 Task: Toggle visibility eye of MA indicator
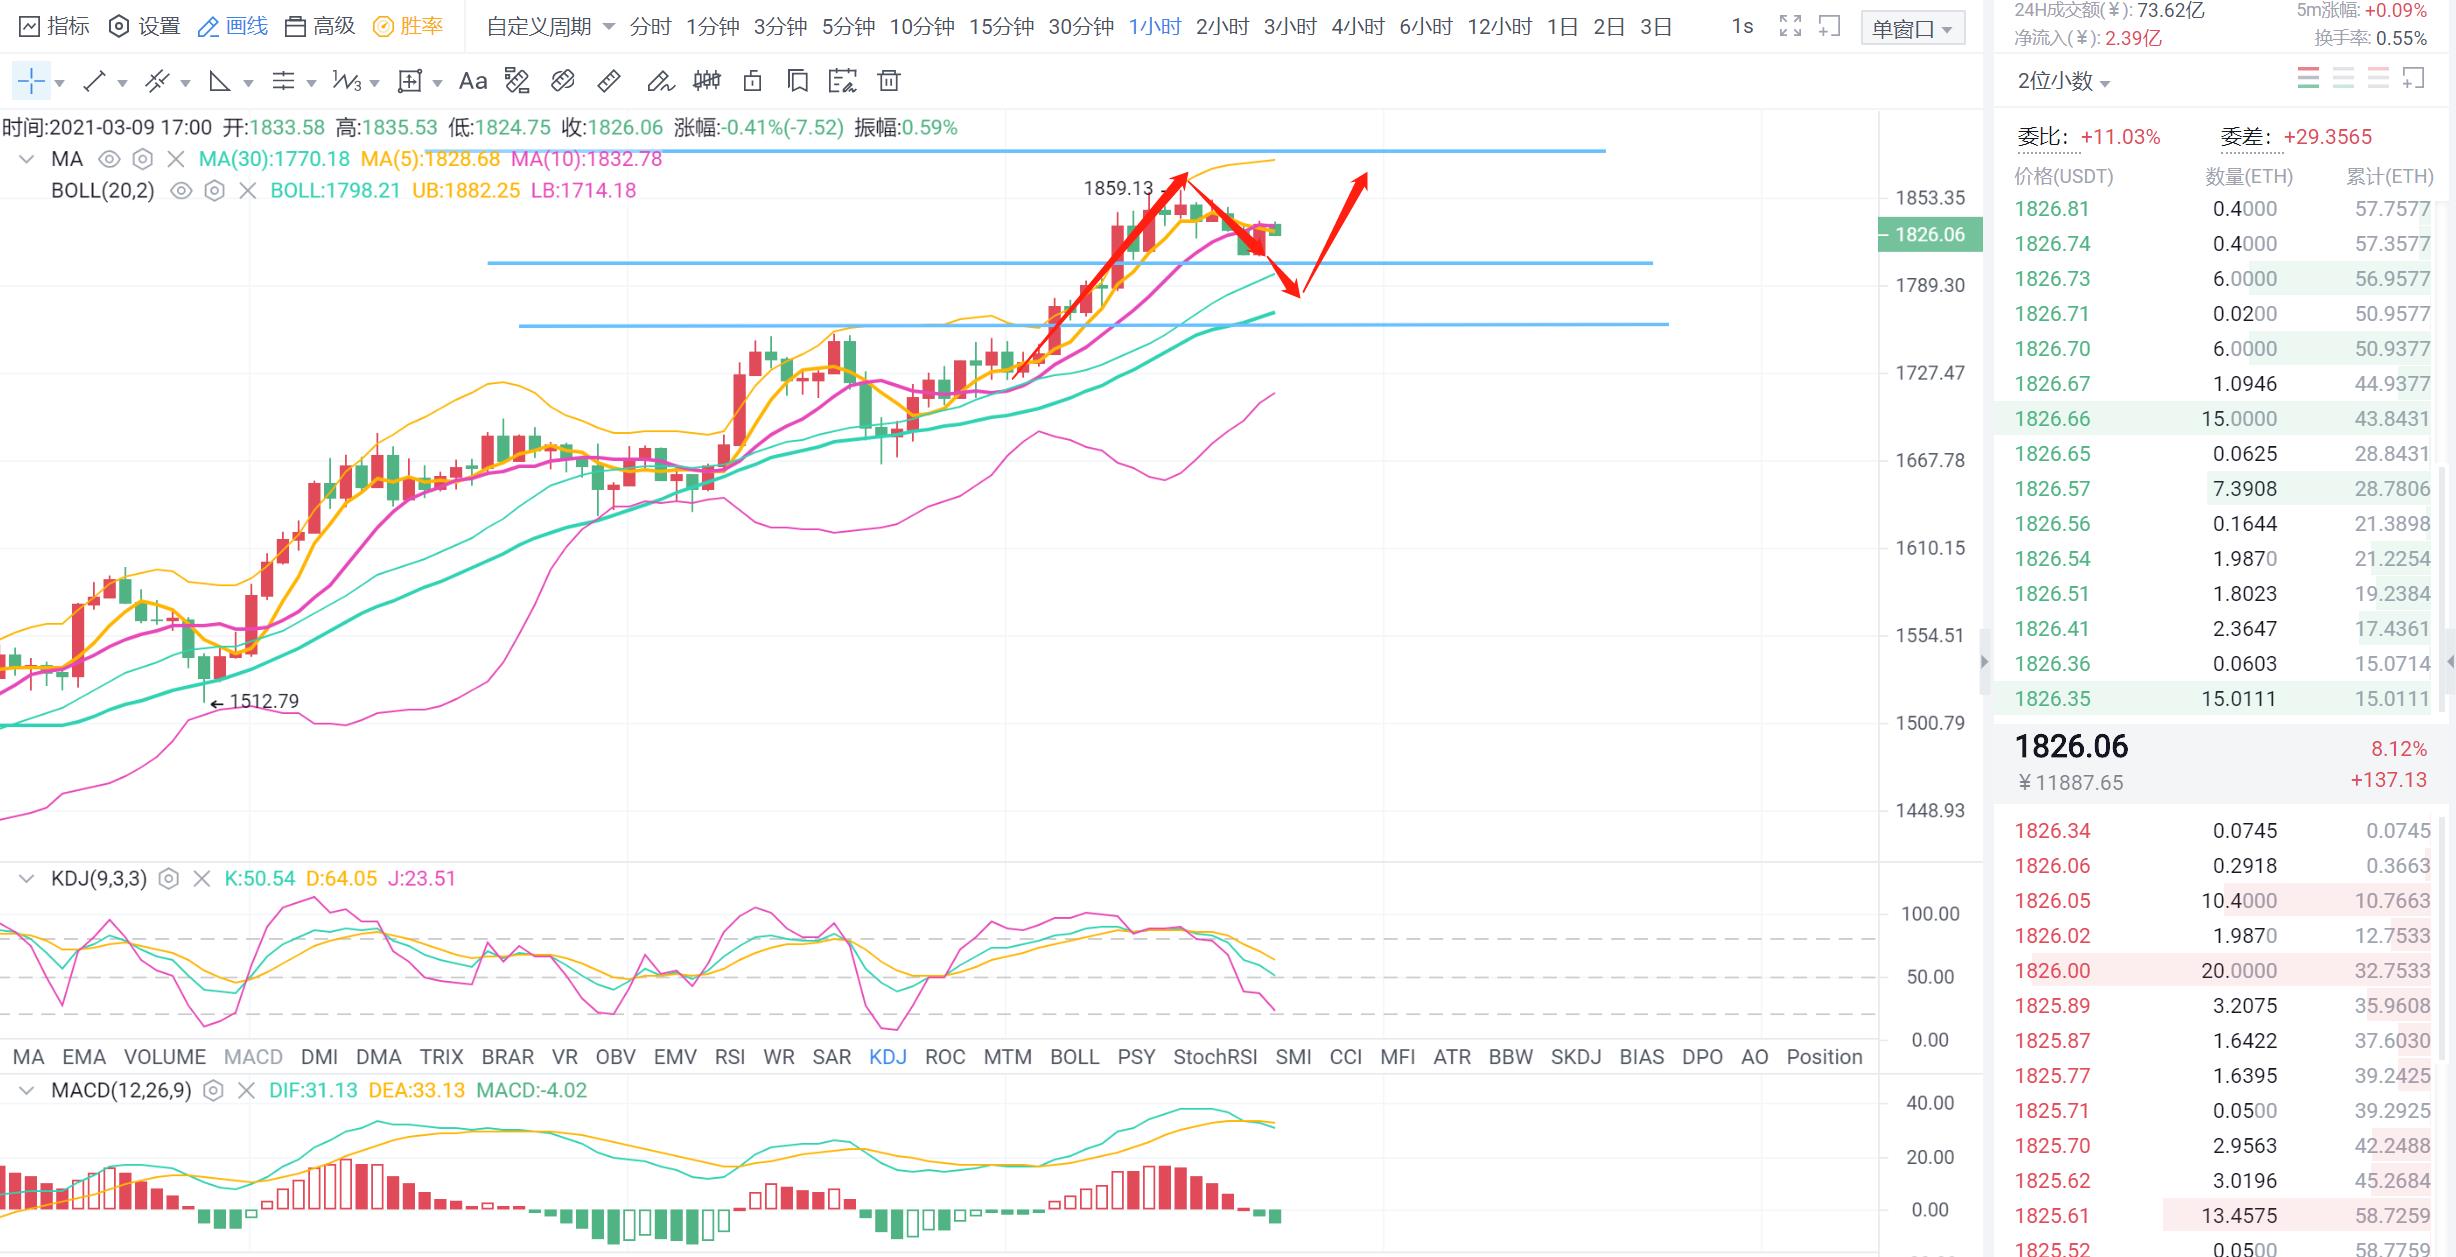click(109, 159)
